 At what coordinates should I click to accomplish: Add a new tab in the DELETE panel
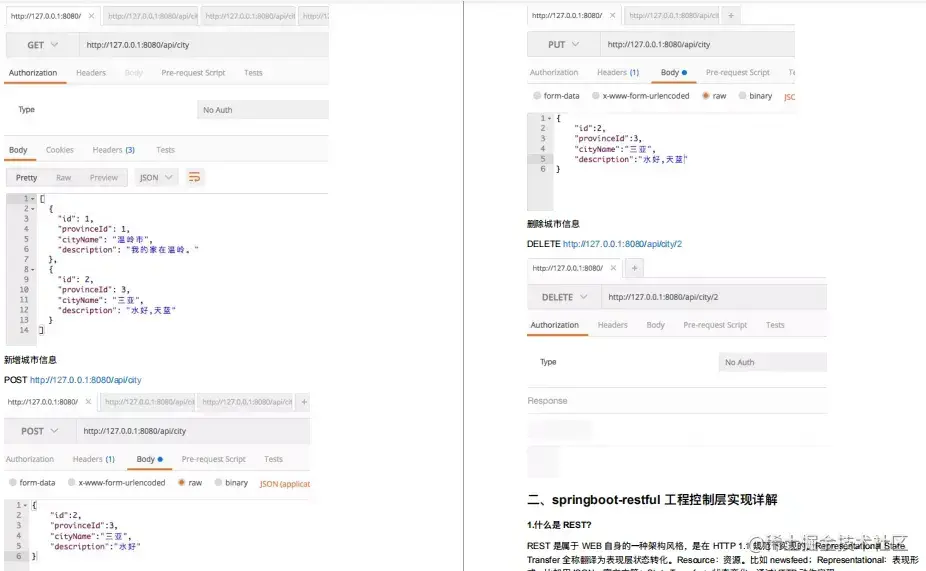pyautogui.click(x=634, y=268)
